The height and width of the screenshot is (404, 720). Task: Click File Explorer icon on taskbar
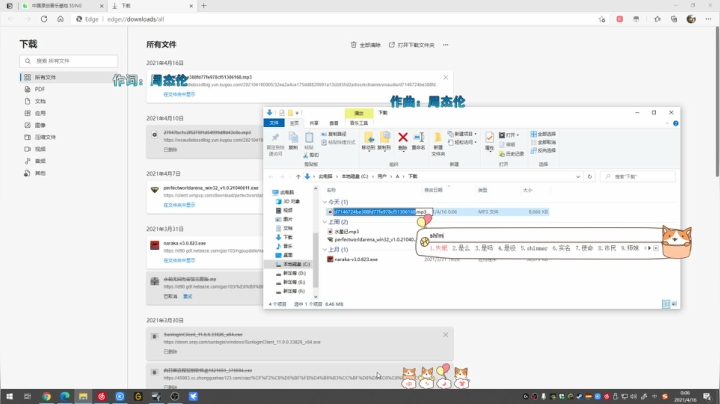(83, 396)
